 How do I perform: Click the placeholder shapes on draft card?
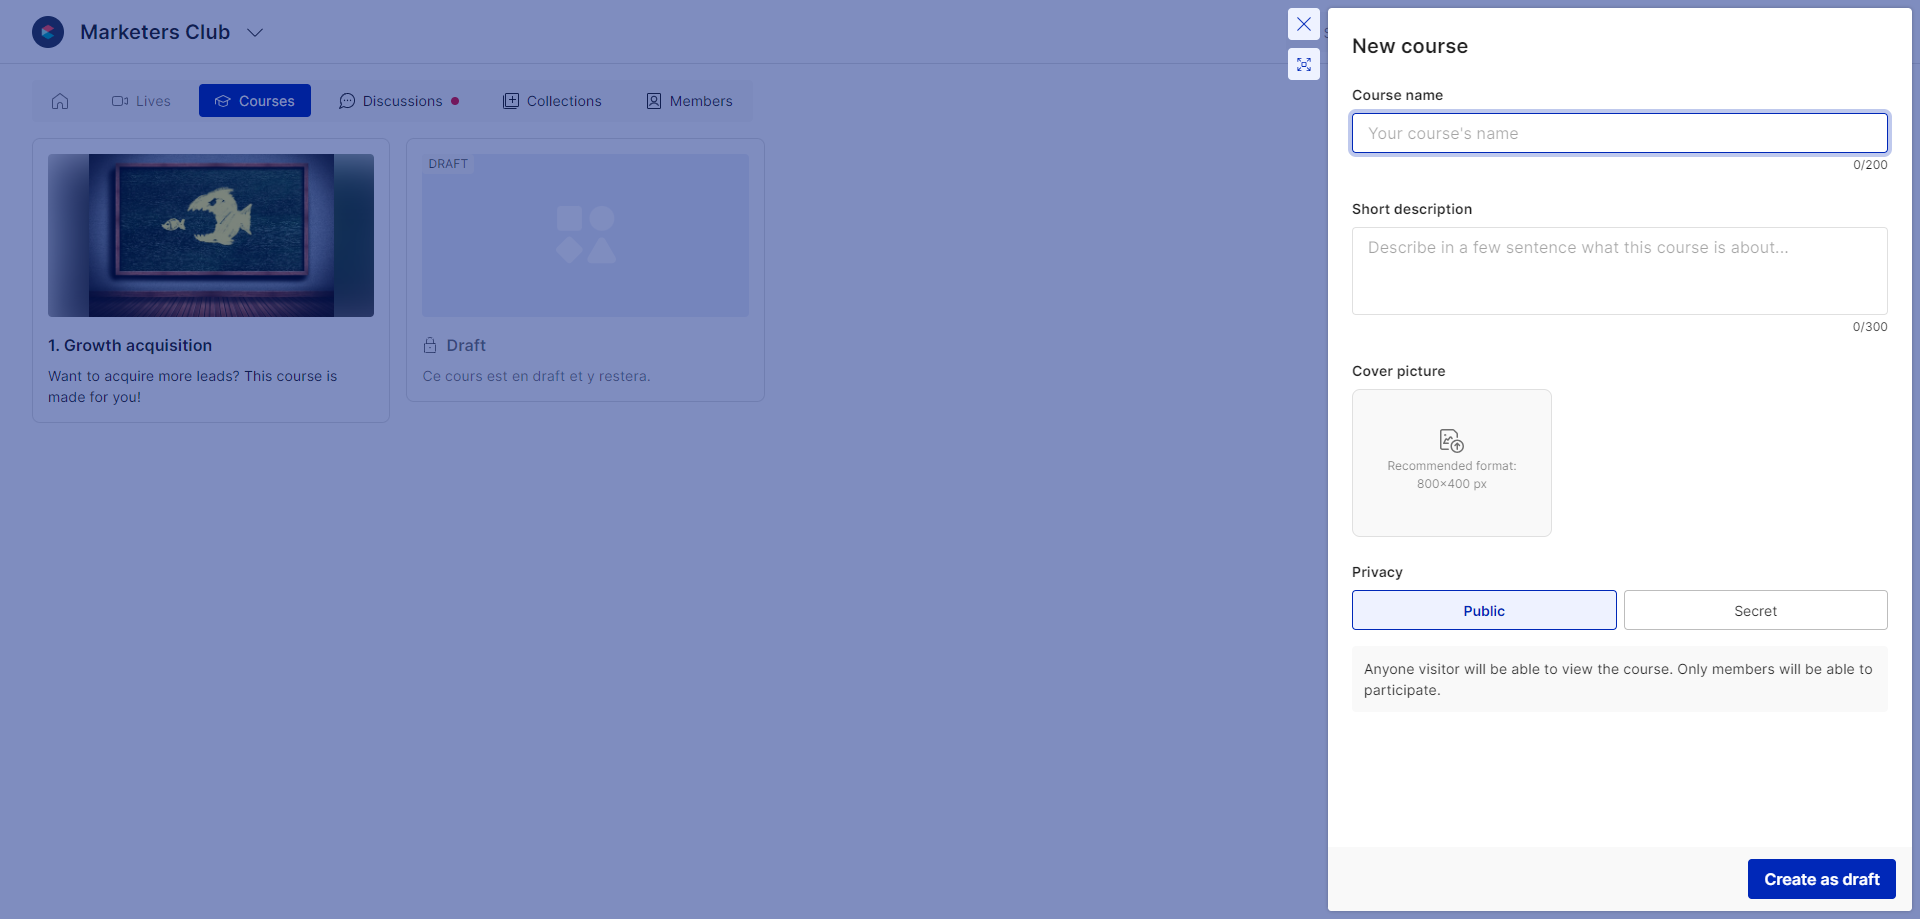tap(586, 235)
